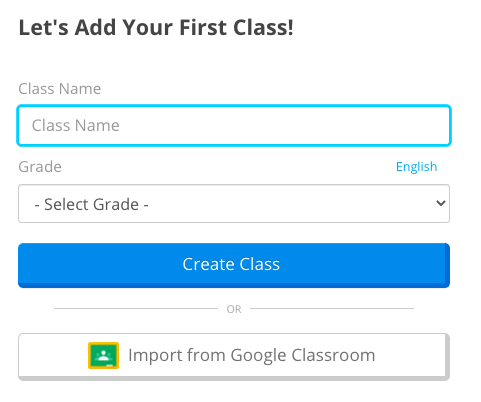481x402 pixels.
Task: Switch language via the English link
Action: pos(416,167)
